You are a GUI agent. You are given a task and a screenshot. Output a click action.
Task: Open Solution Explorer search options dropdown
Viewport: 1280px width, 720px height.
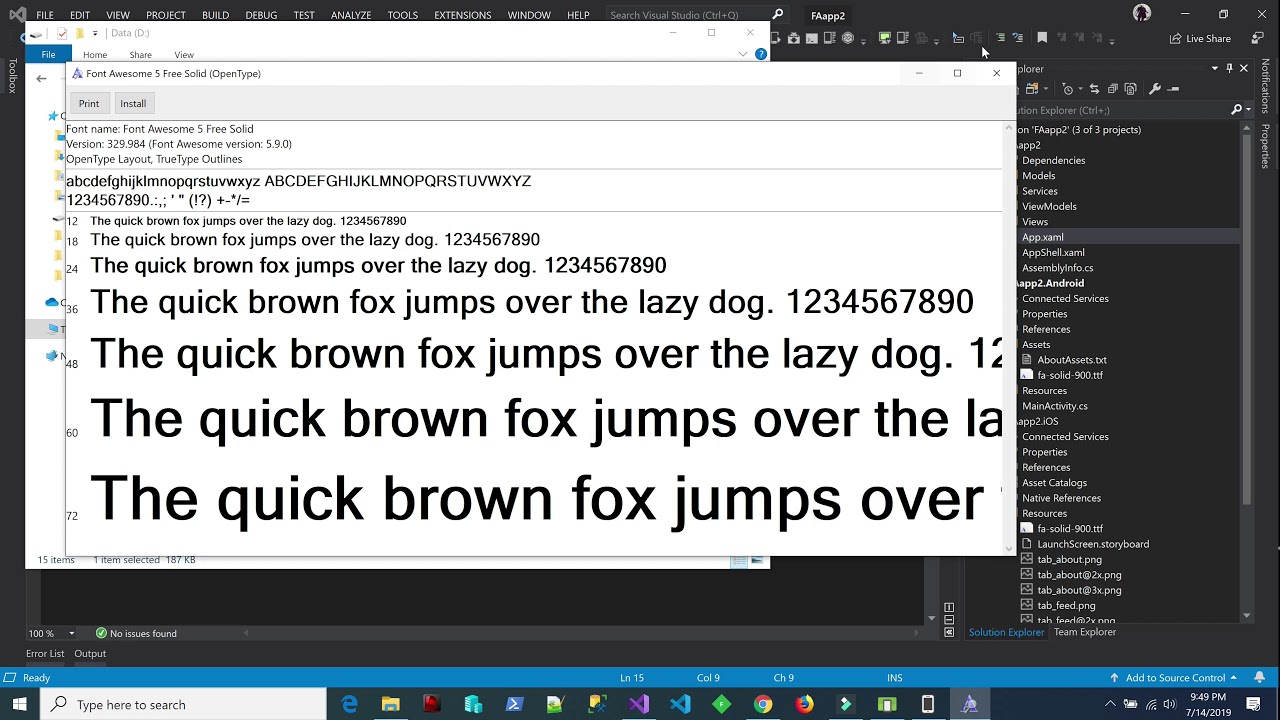(x=1248, y=110)
